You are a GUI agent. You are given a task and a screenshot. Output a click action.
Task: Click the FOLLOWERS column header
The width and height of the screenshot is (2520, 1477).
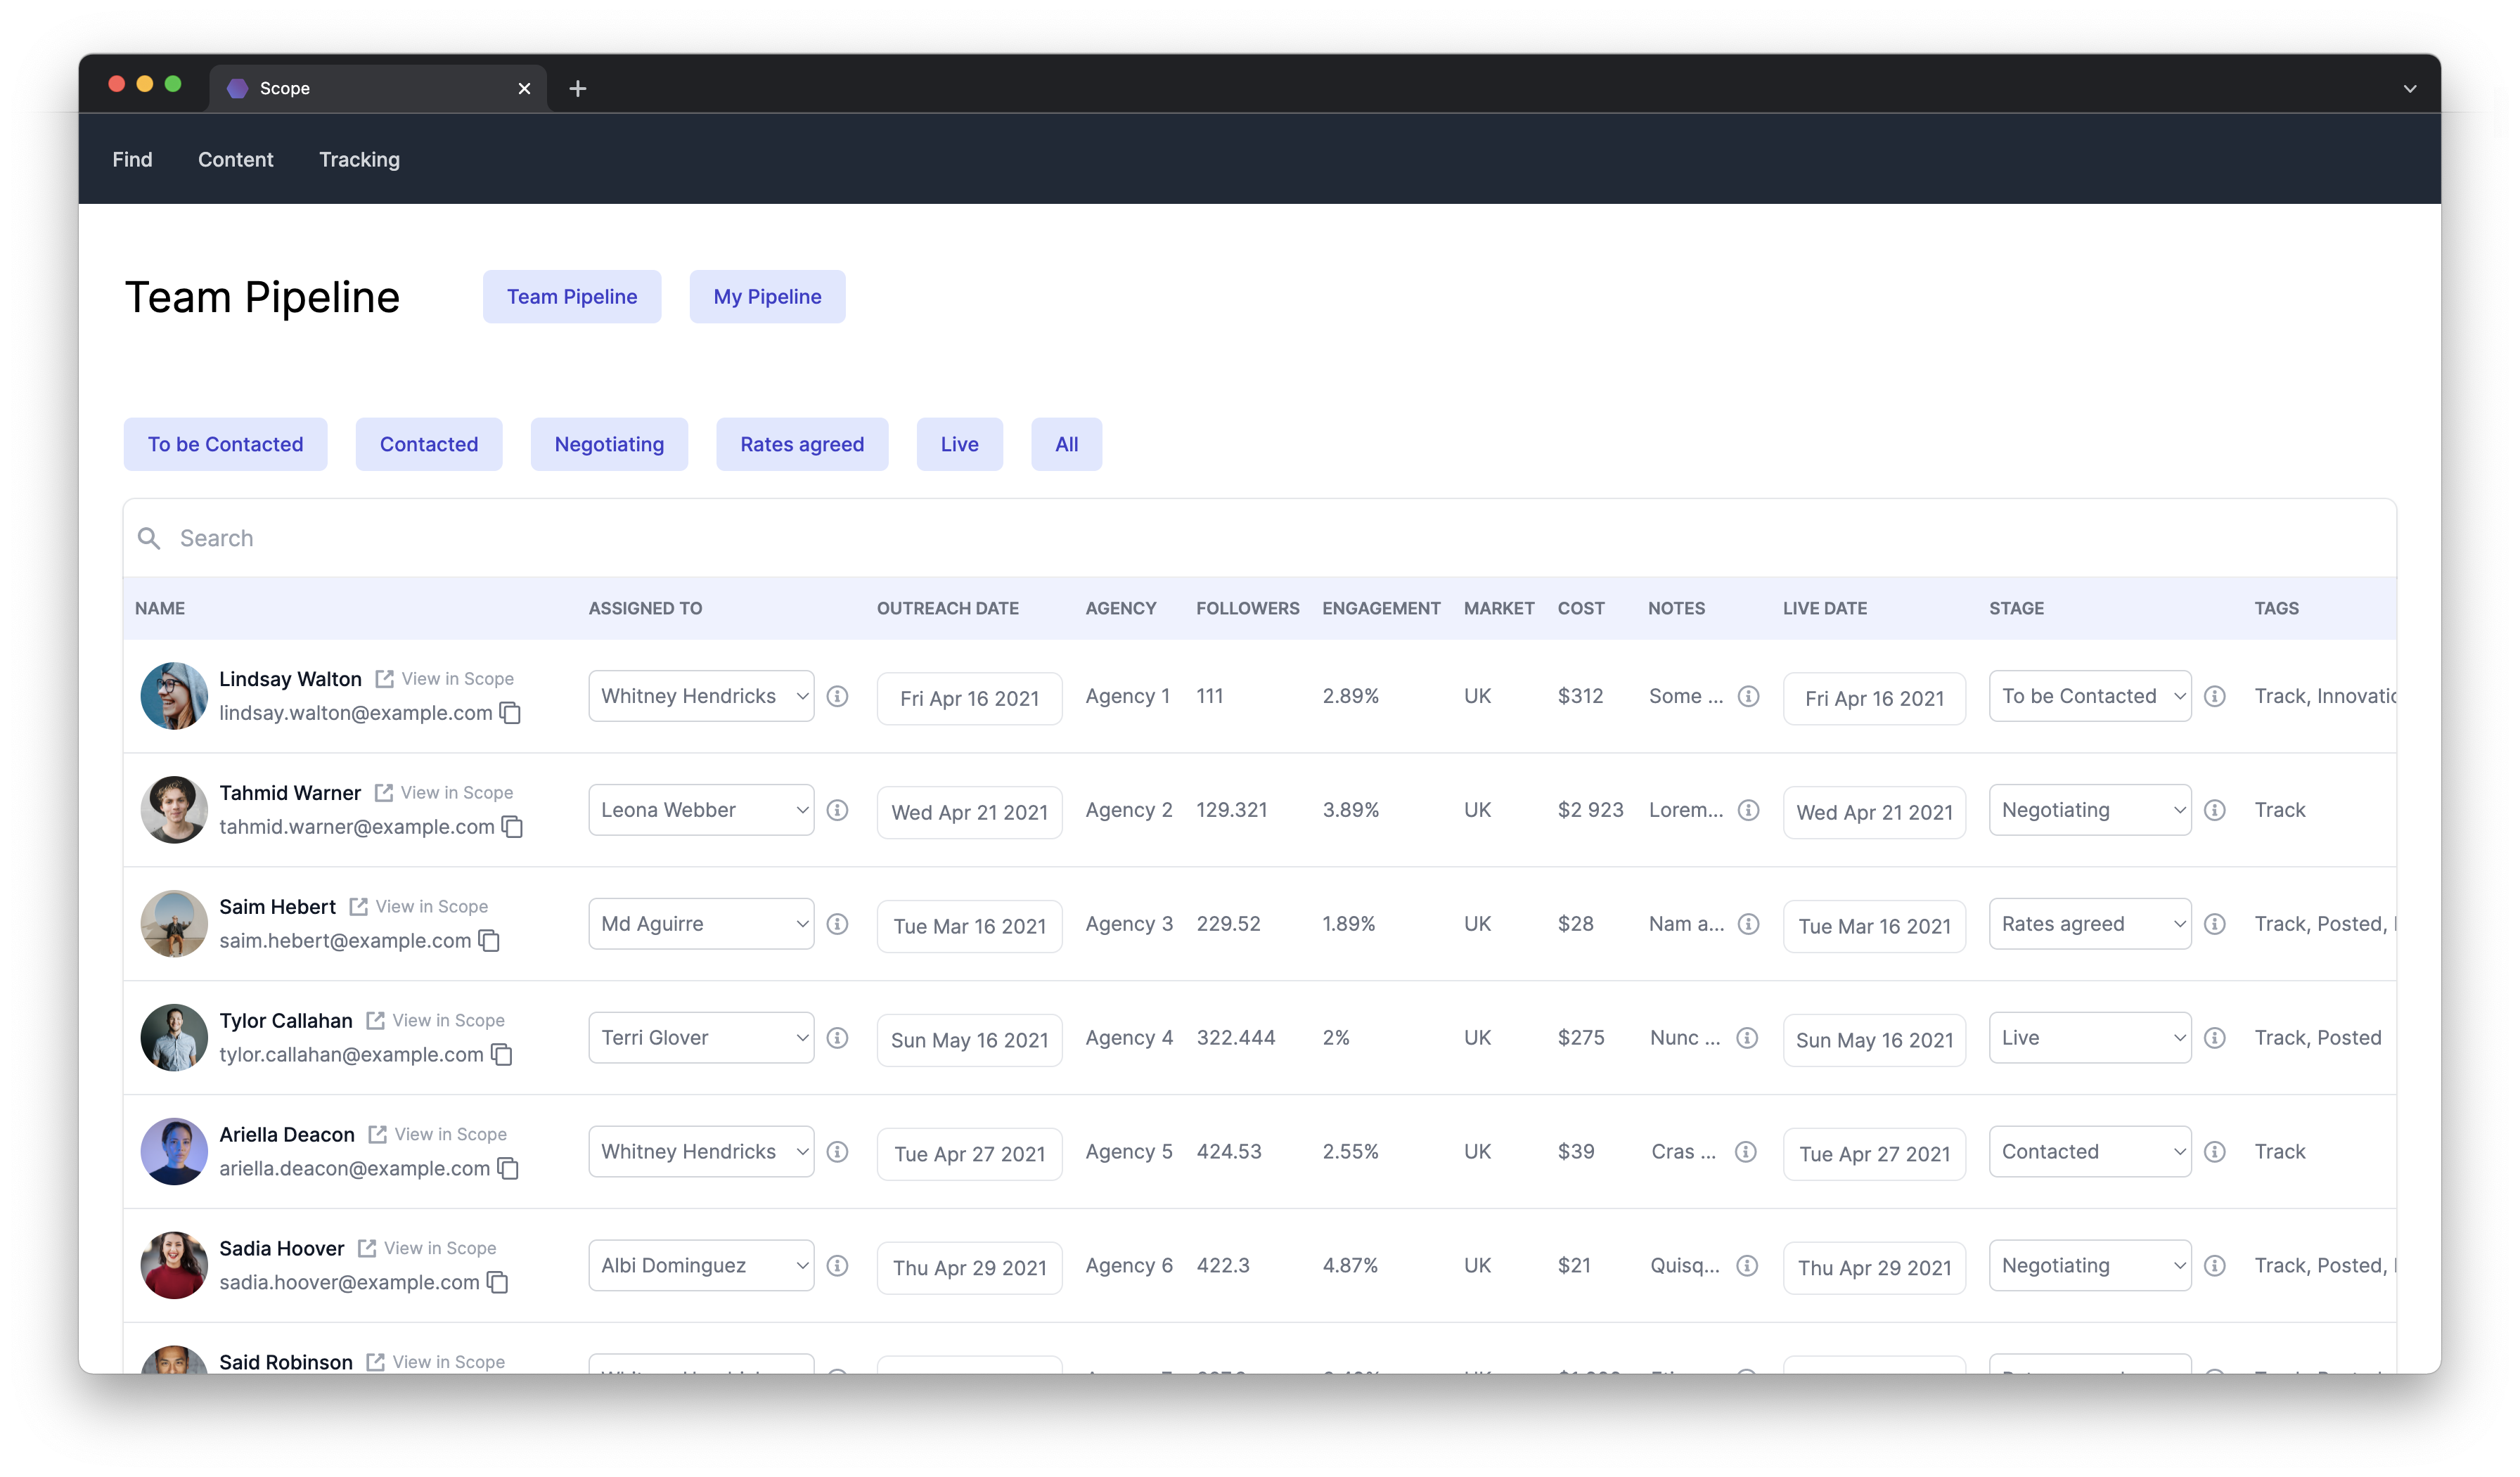[x=1247, y=609]
